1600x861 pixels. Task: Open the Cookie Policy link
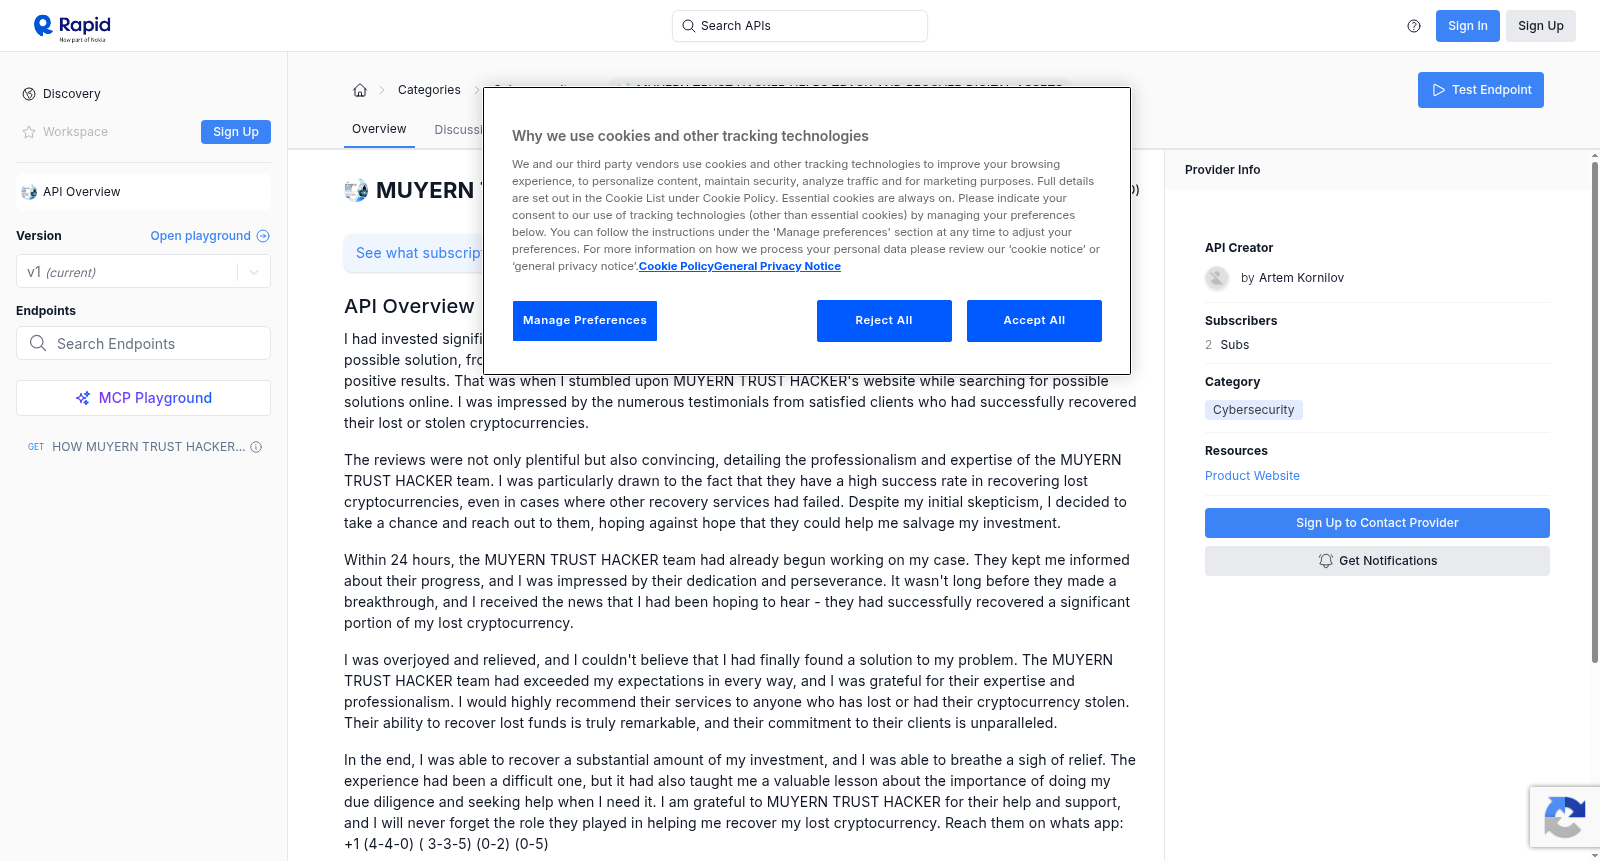(676, 267)
